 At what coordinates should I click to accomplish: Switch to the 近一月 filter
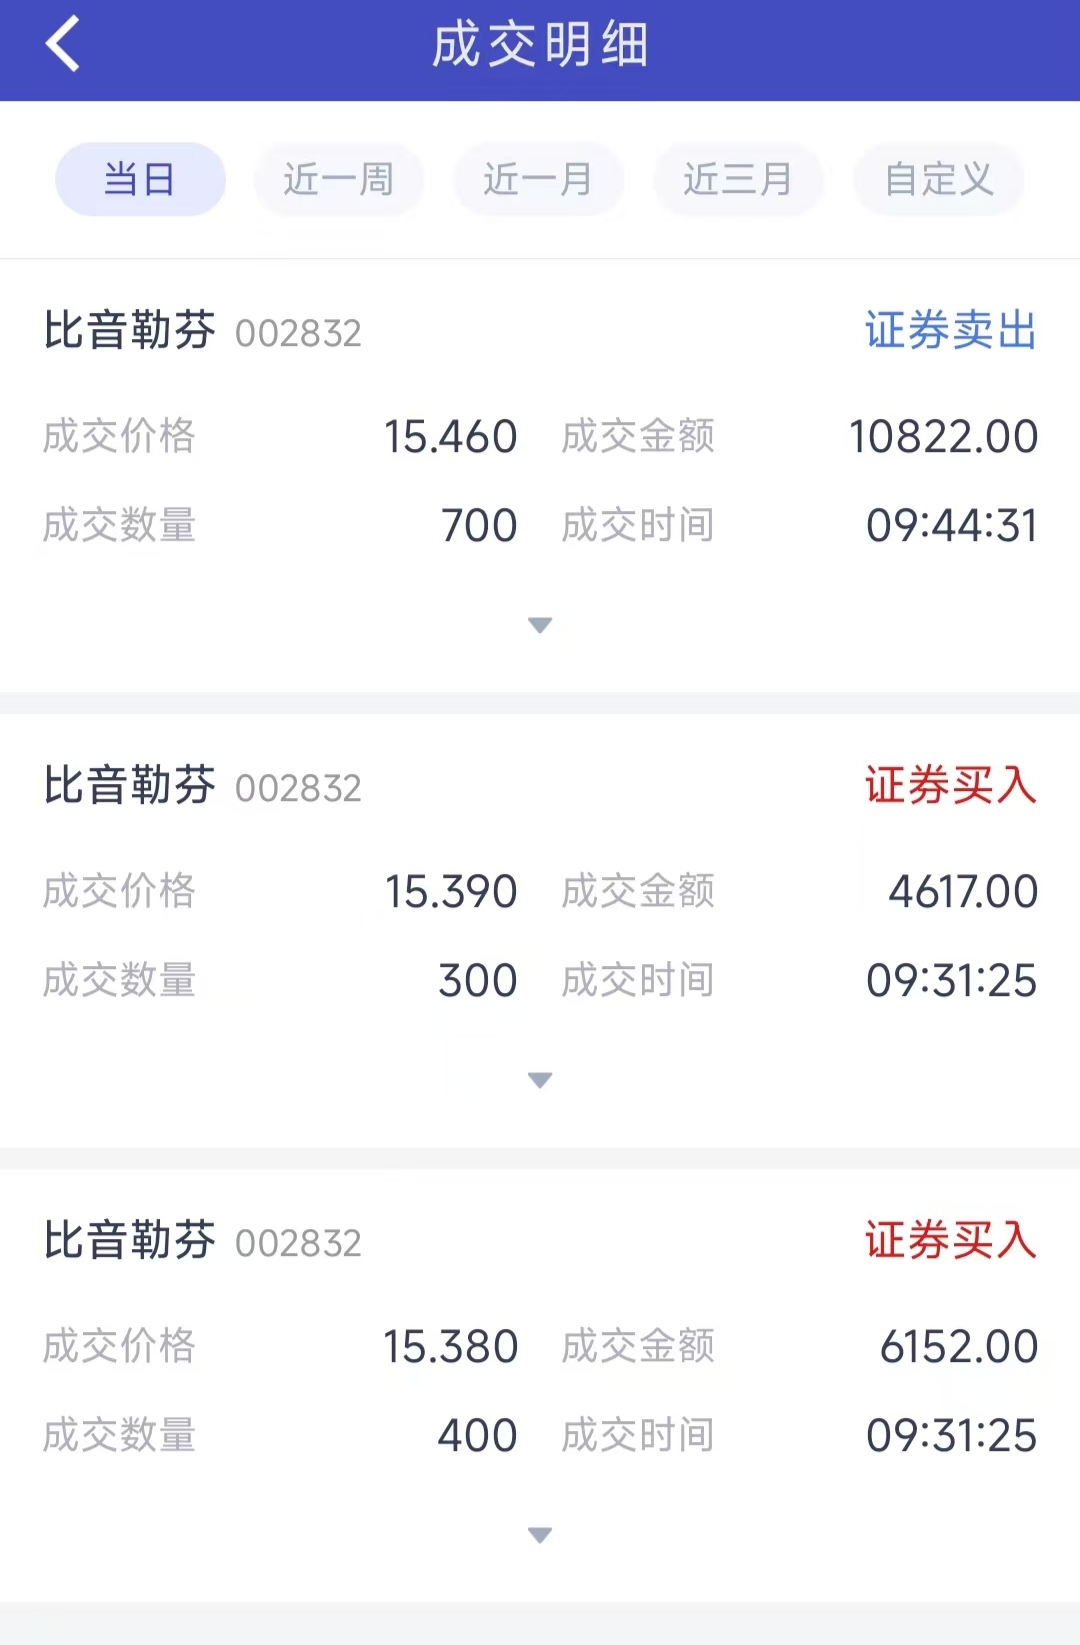pyautogui.click(x=539, y=180)
